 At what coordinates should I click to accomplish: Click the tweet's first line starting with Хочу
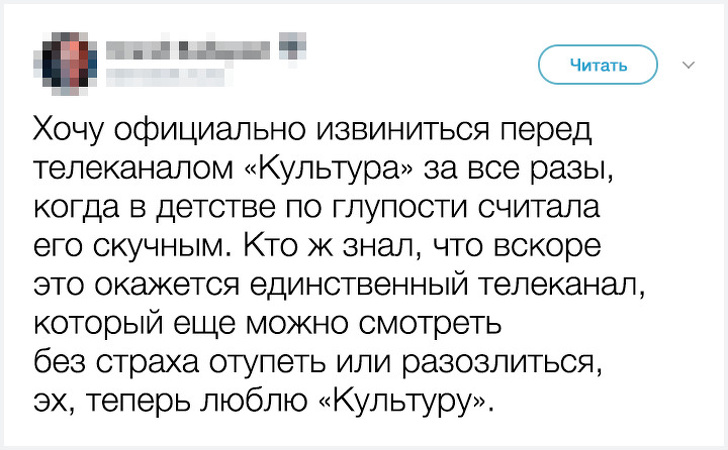click(x=313, y=132)
